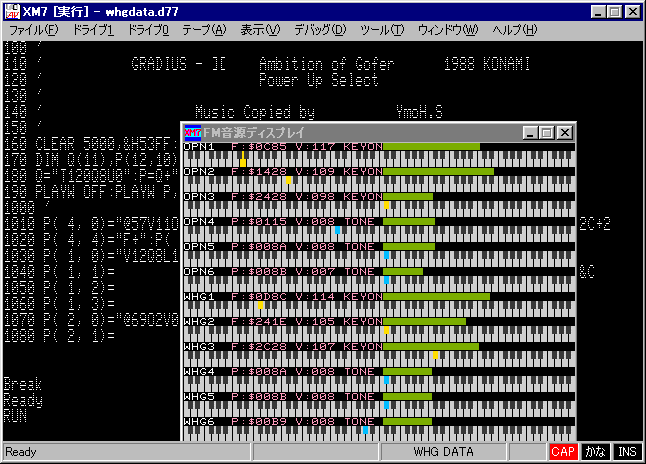Click the 'Break' message in emulator screen
This screenshot has height=464, width=646.
(x=23, y=384)
